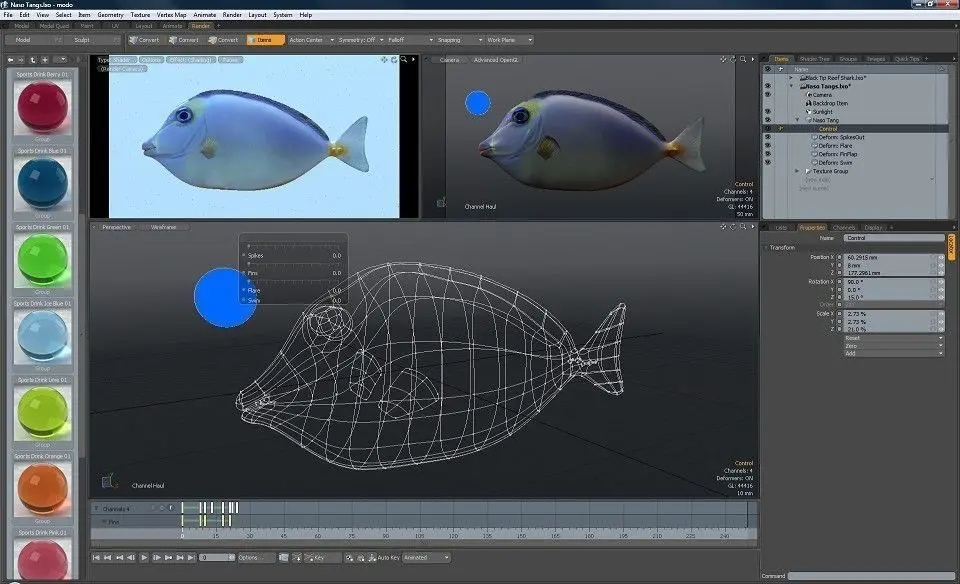Collapse the Naso Tang.lxo scene
Screen dimensions: 960x584
tap(791, 86)
